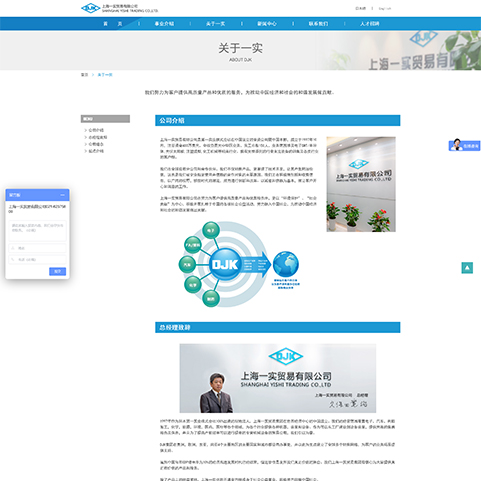Select the last link in sidebar MENU
The height and width of the screenshot is (481, 481).
96,151
